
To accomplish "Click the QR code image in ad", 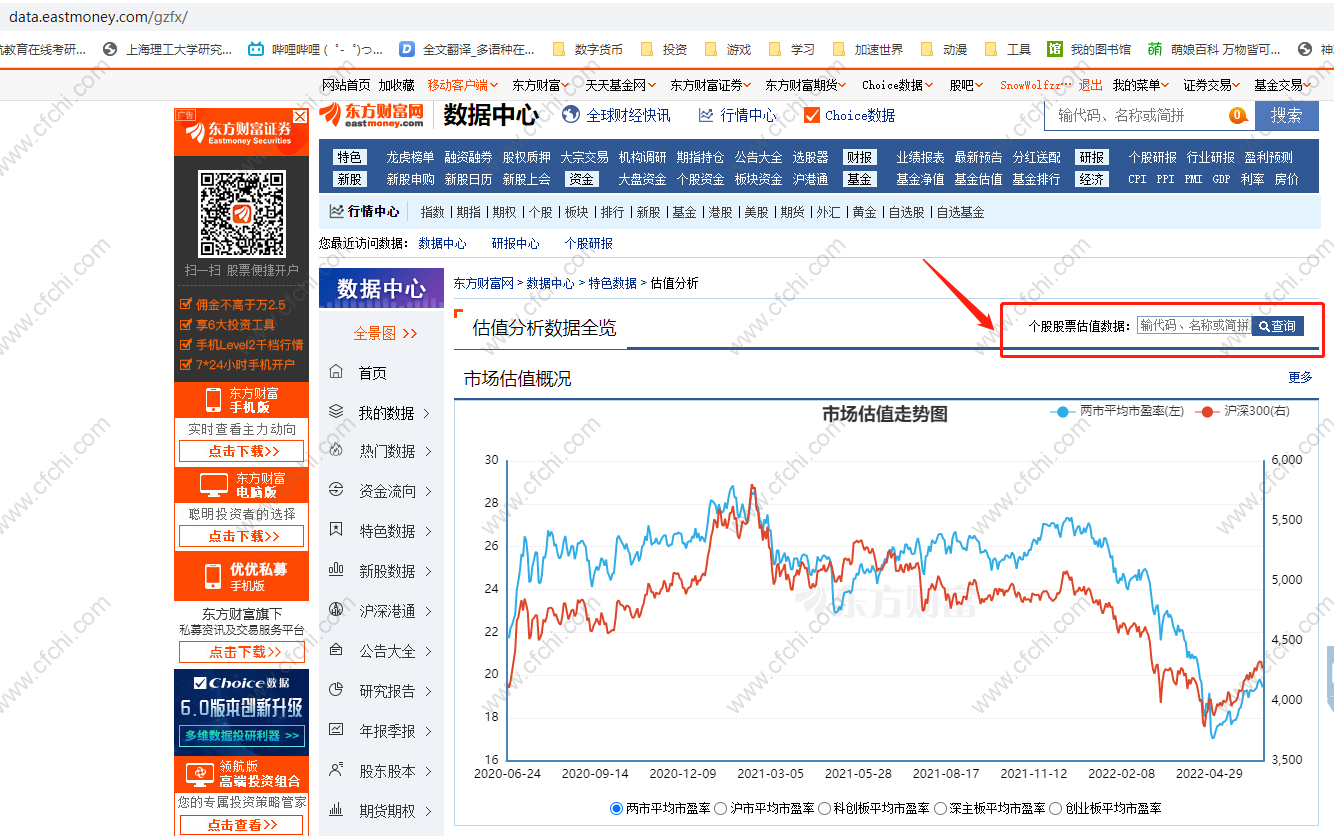I will [241, 214].
